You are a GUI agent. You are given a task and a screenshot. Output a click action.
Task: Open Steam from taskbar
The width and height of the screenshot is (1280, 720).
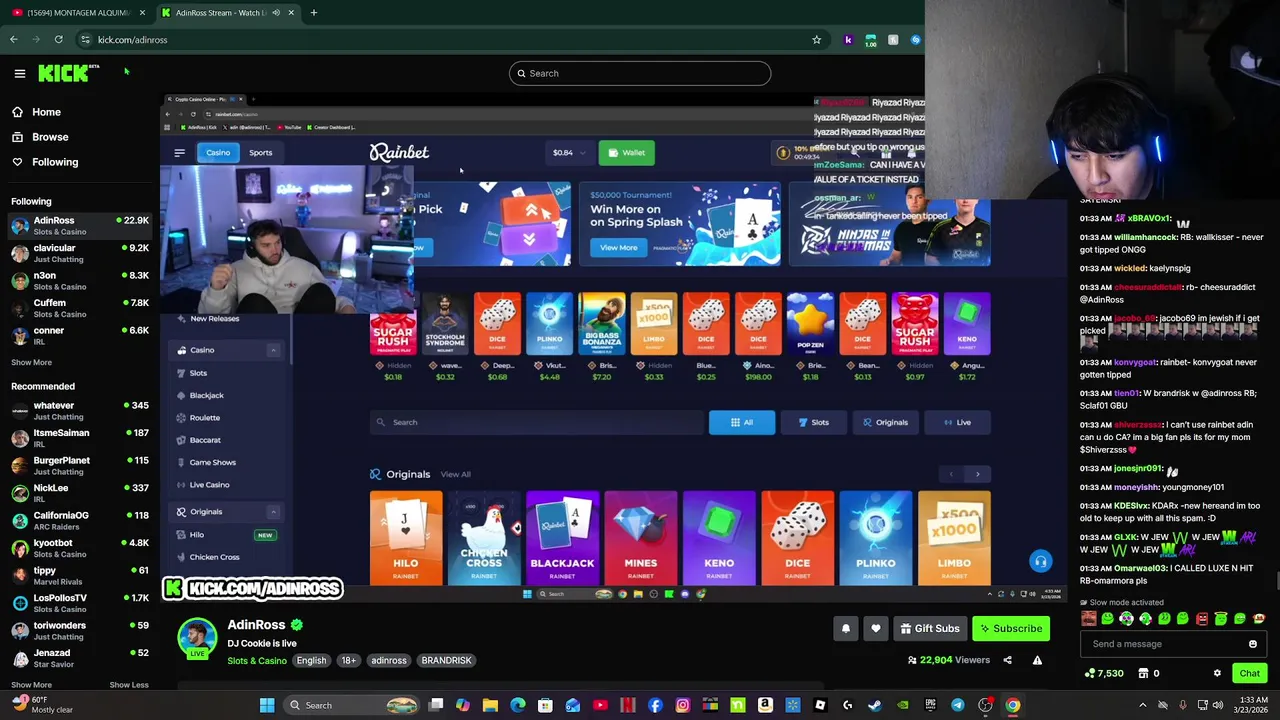pyautogui.click(x=874, y=705)
